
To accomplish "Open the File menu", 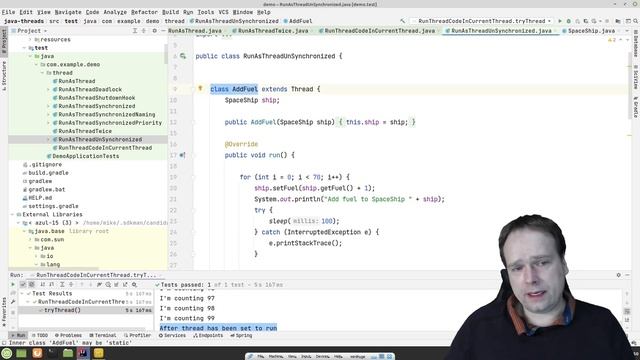I will coord(8,12).
